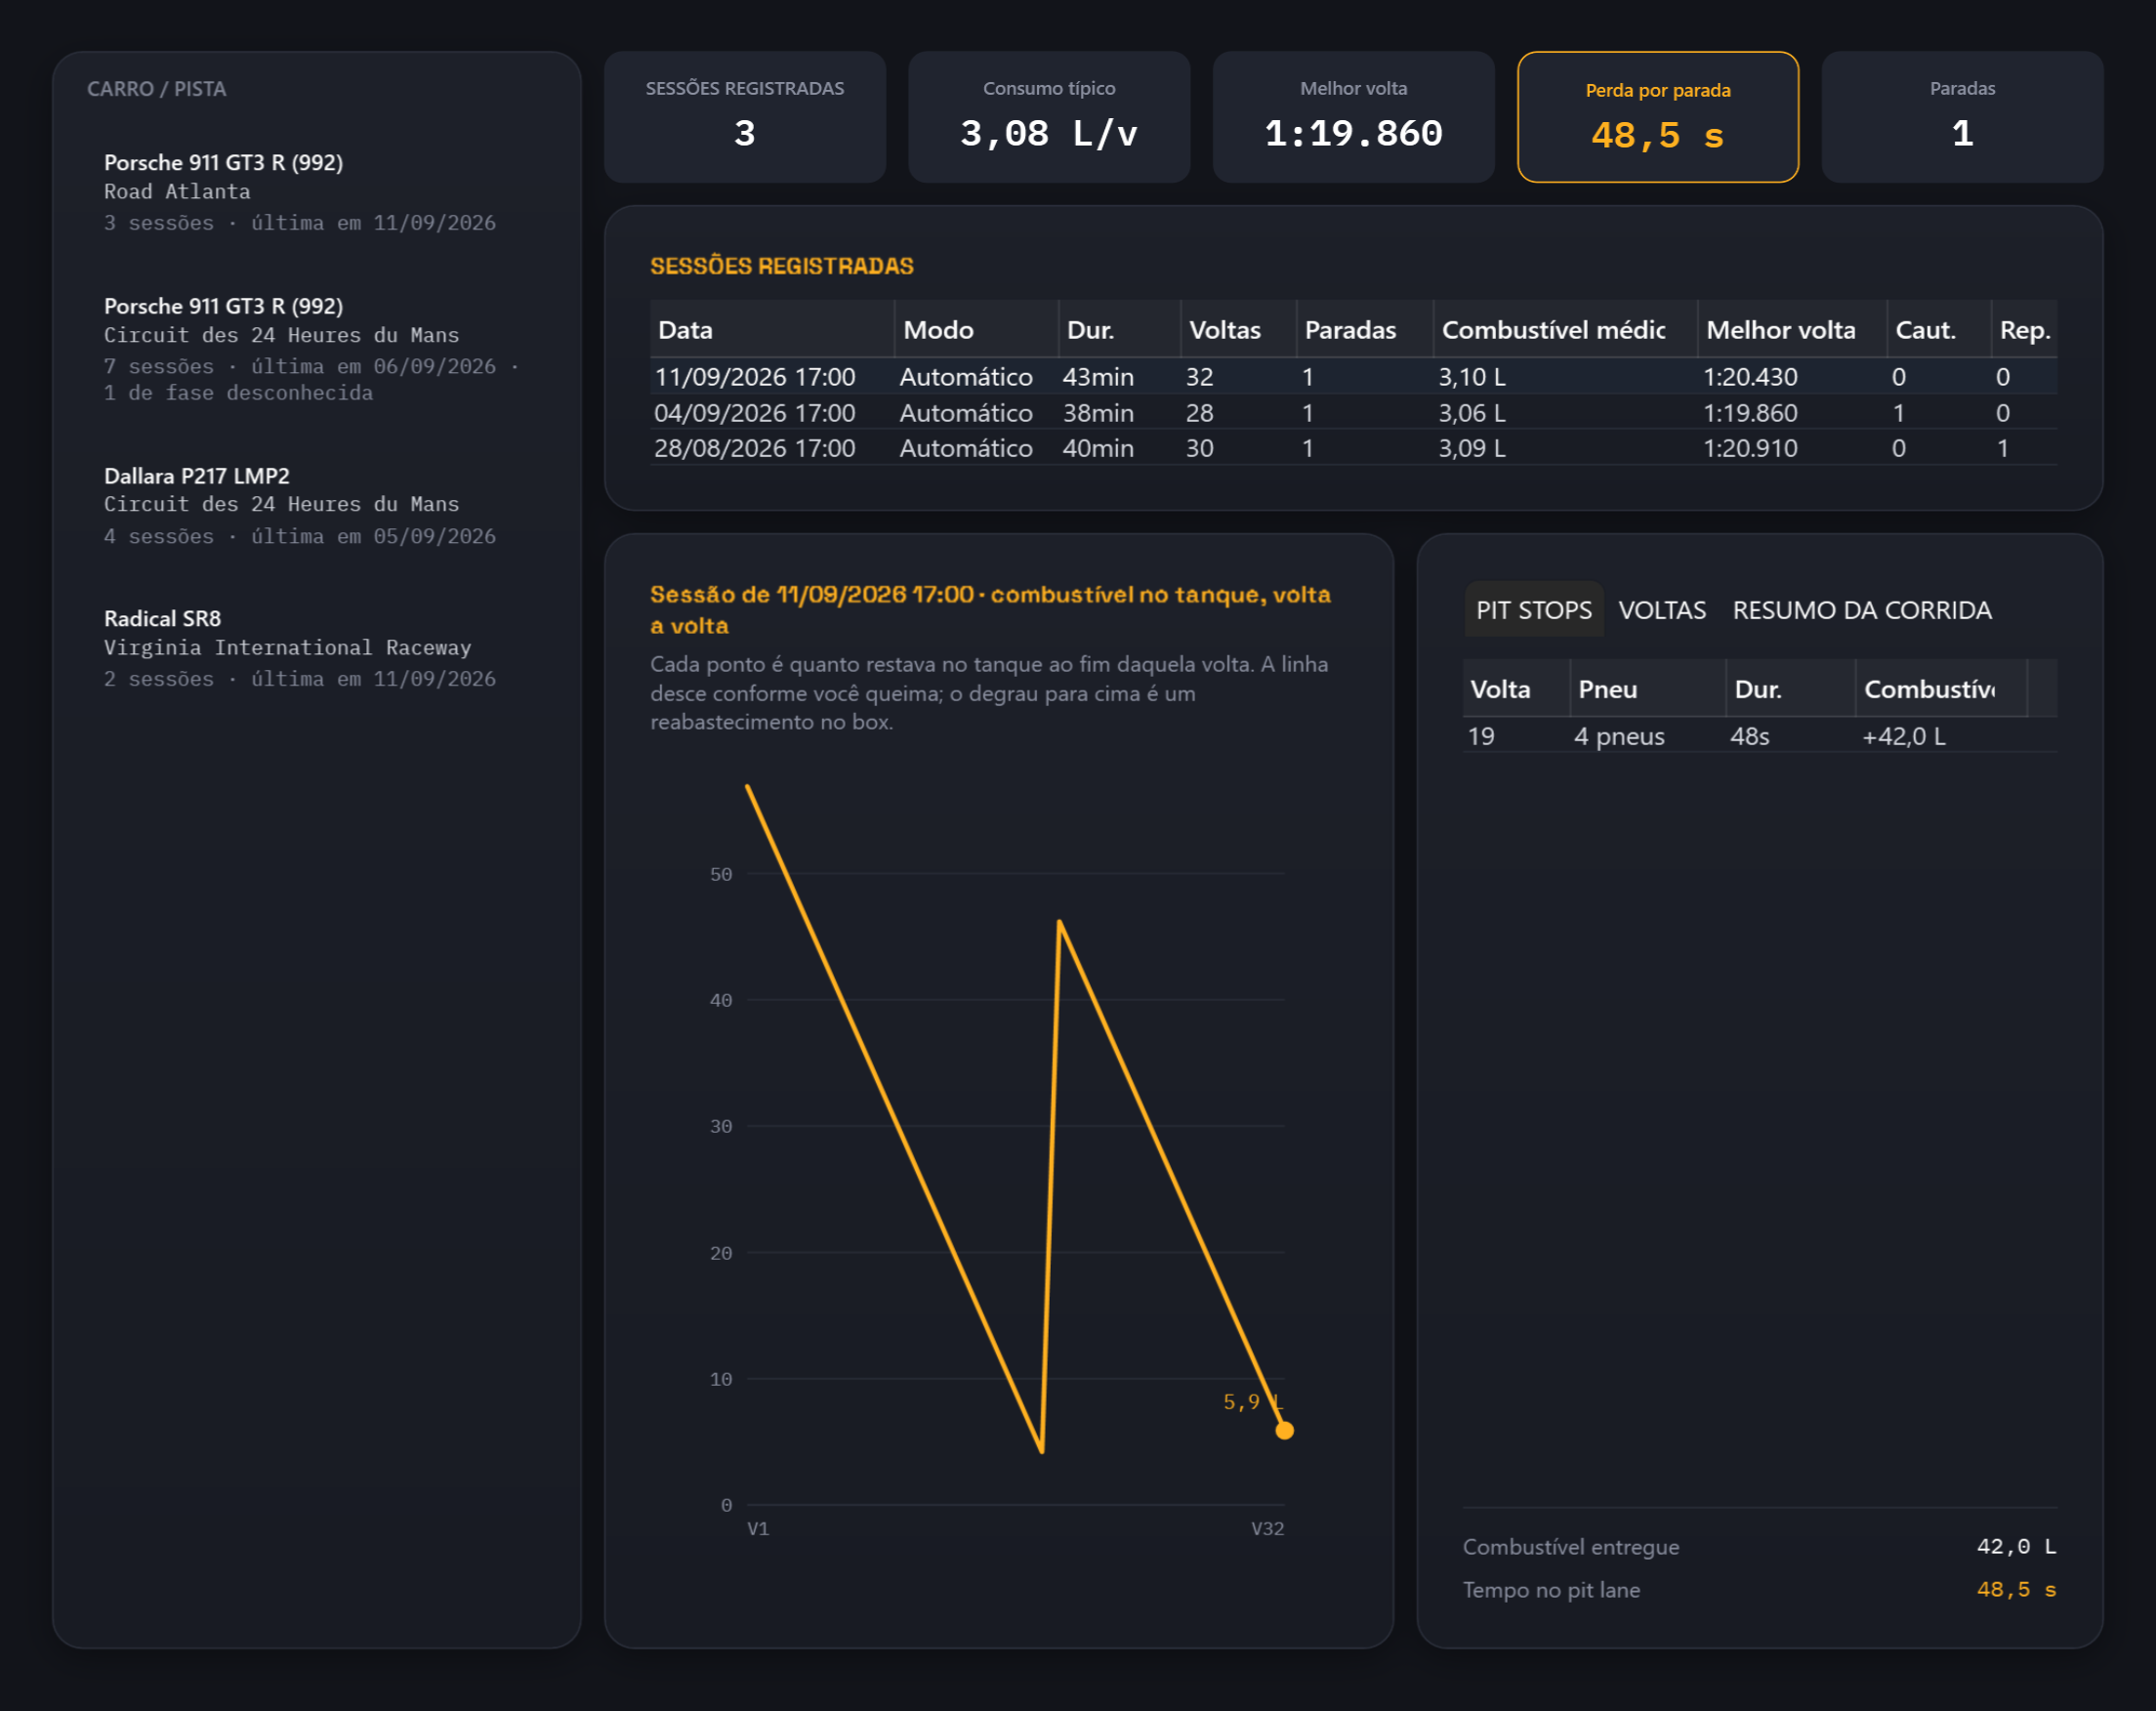Click the 43min duration cell
This screenshot has width=2156, height=1711.
[x=1098, y=377]
